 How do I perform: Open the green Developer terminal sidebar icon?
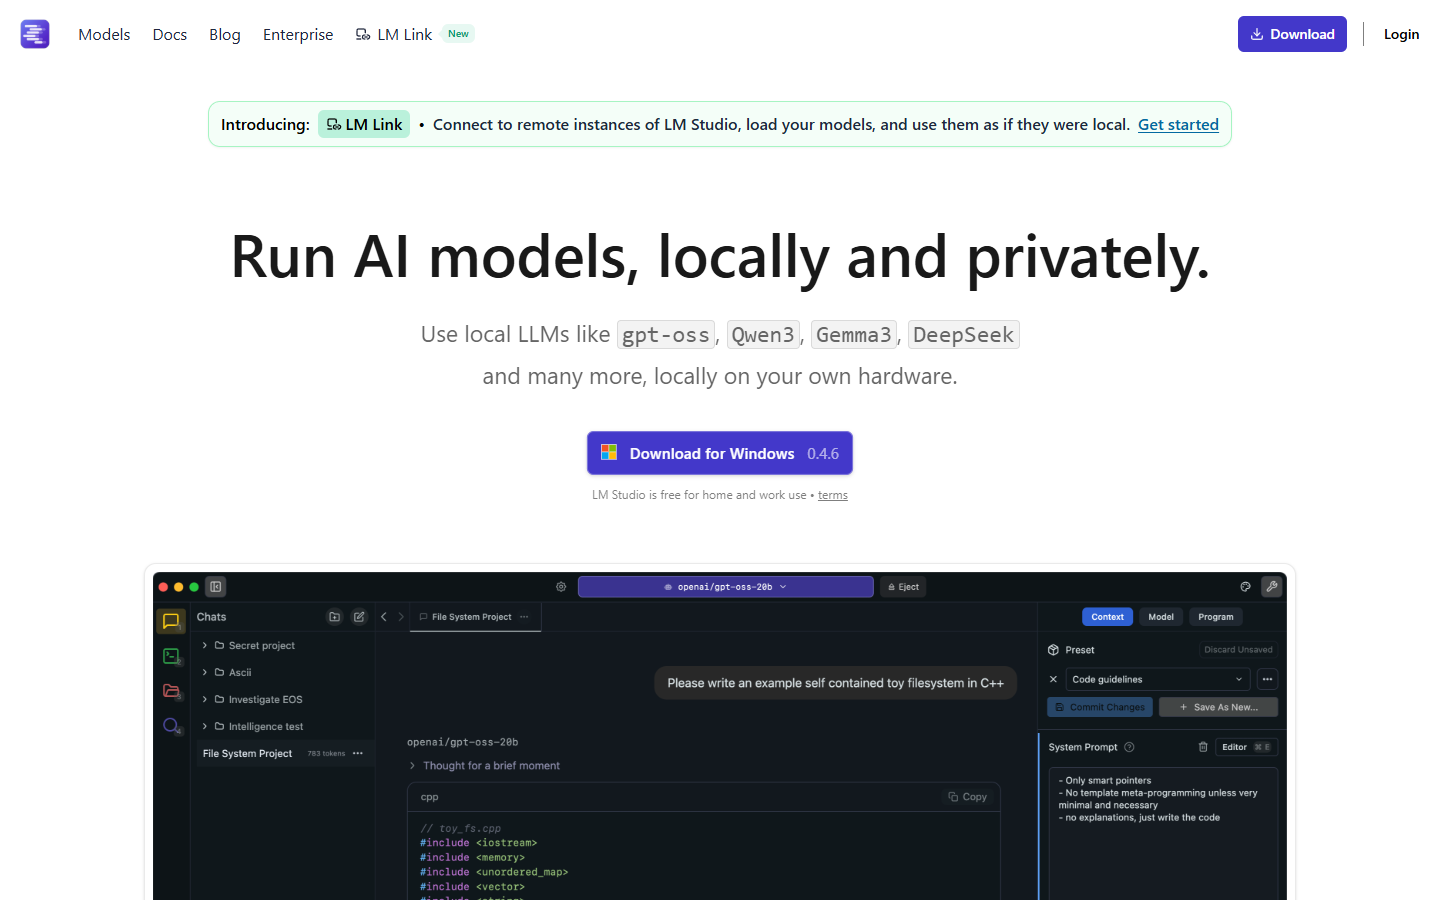pos(171,656)
